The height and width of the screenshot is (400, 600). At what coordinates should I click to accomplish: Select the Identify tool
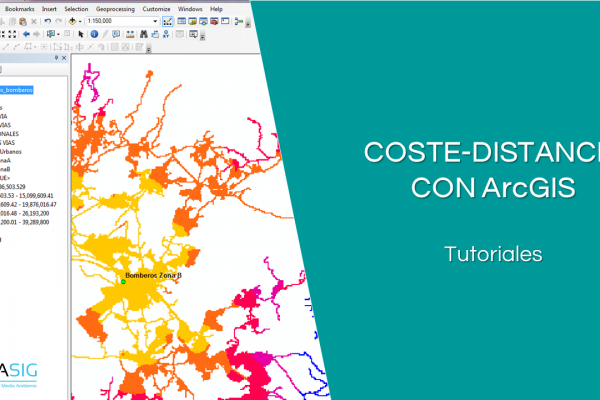click(94, 34)
